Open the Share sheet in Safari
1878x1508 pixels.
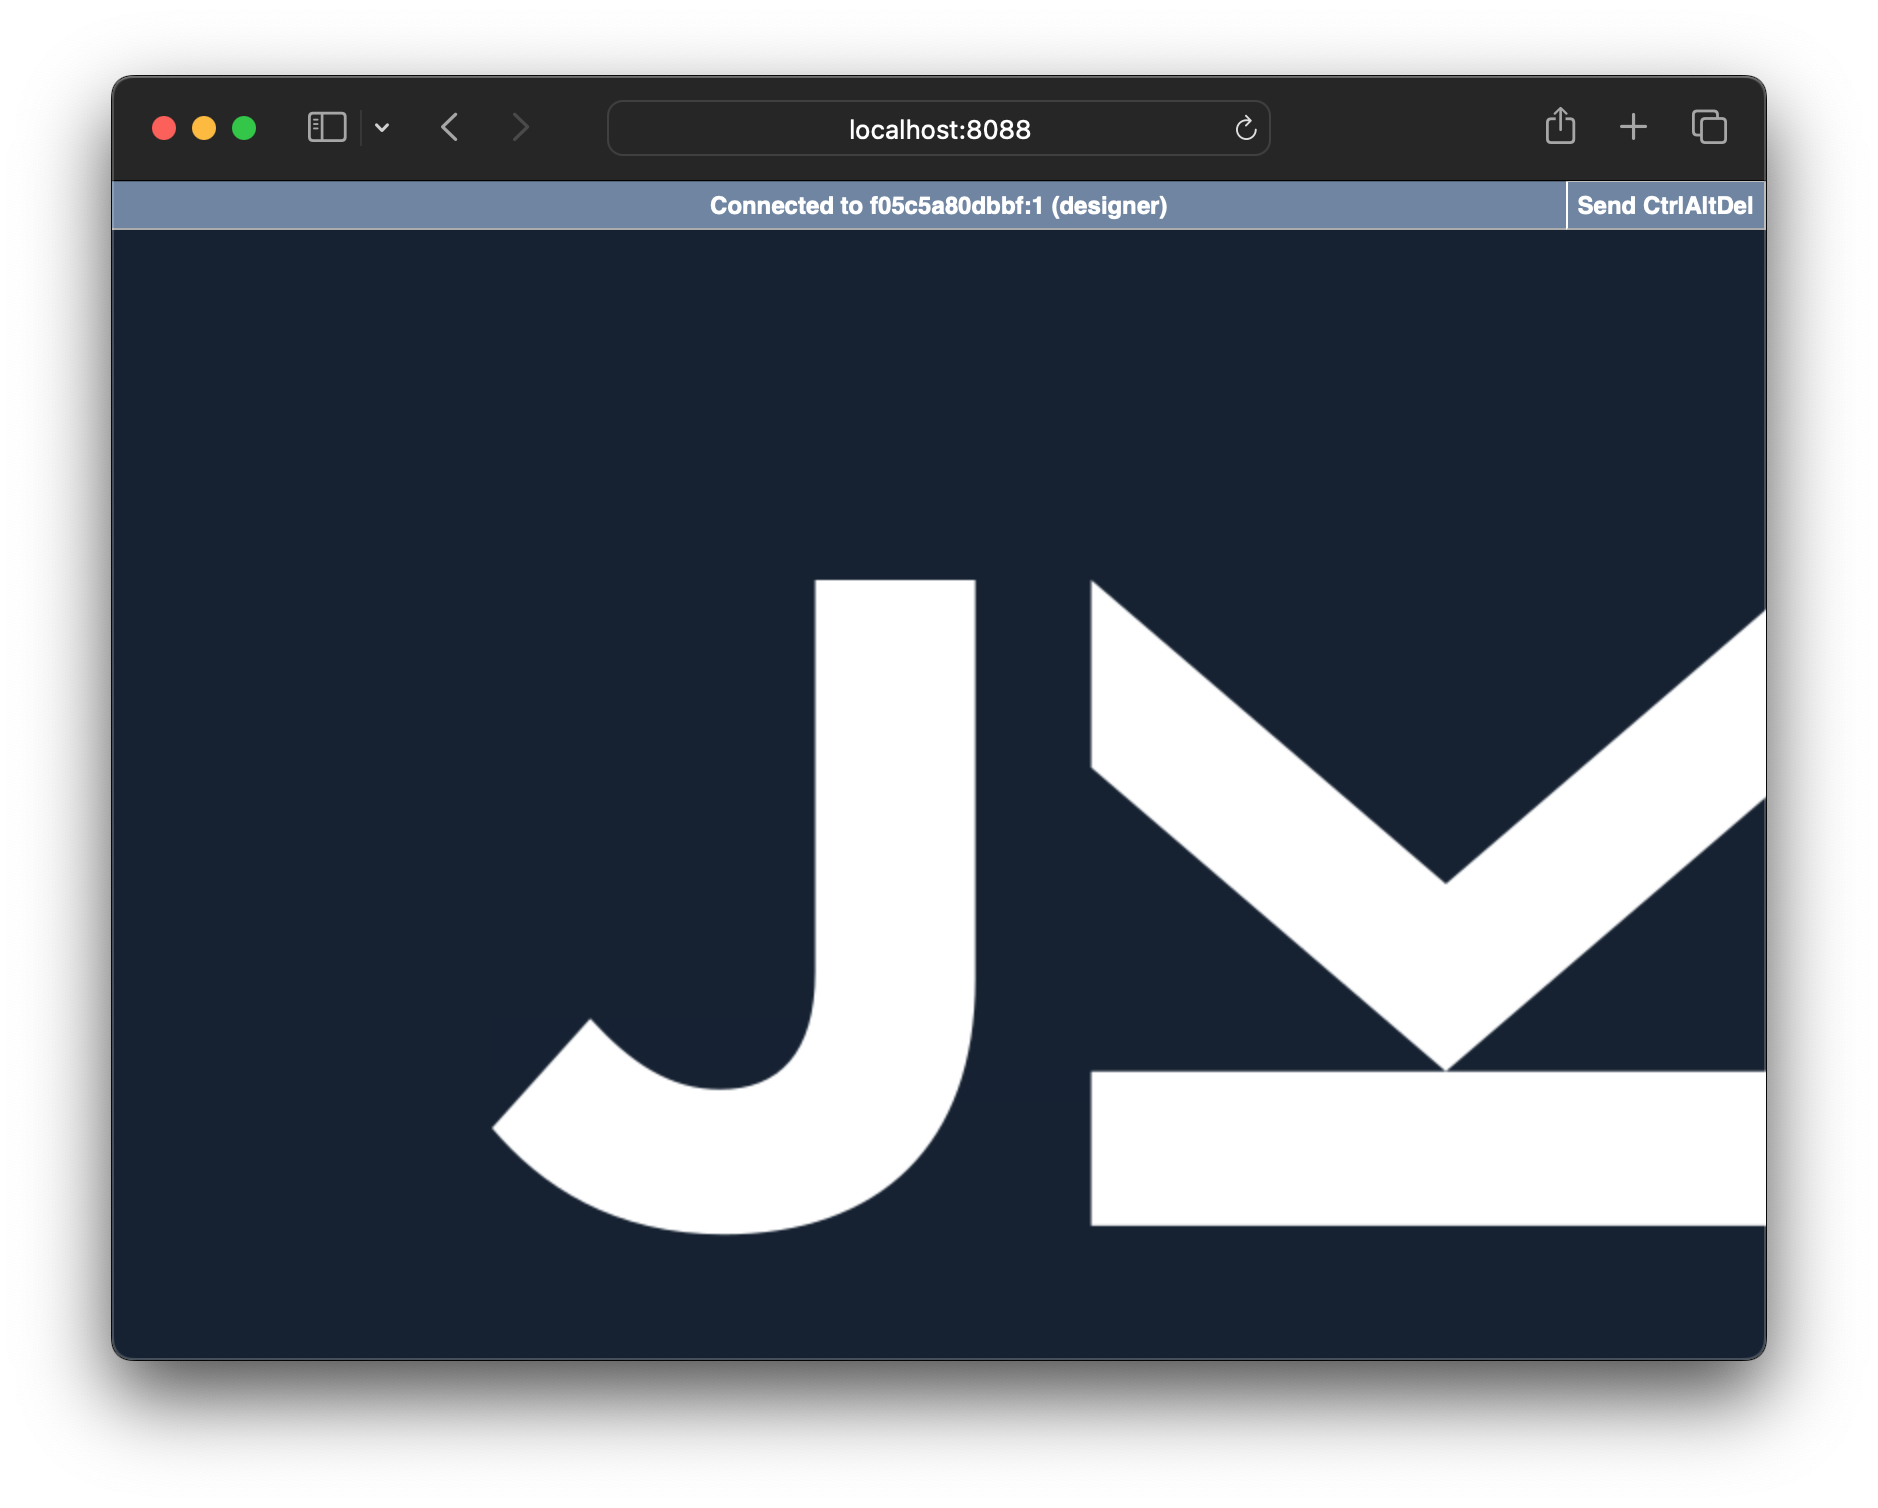point(1560,127)
